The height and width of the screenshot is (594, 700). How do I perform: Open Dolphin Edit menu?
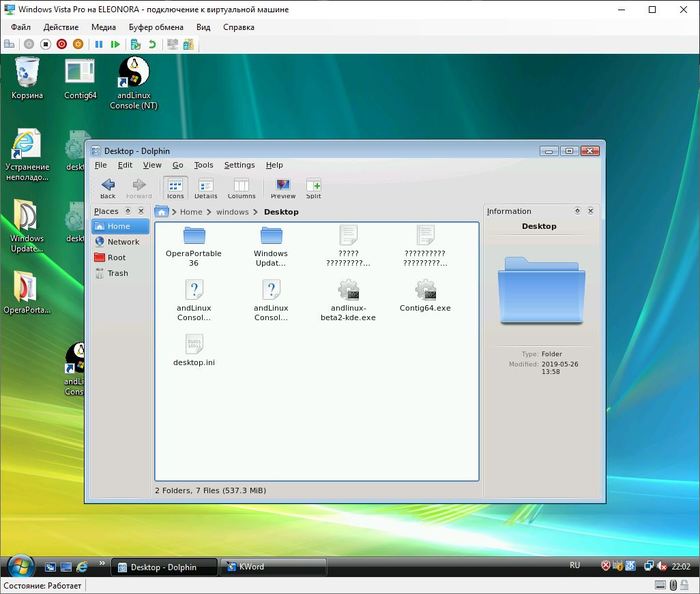pos(125,165)
